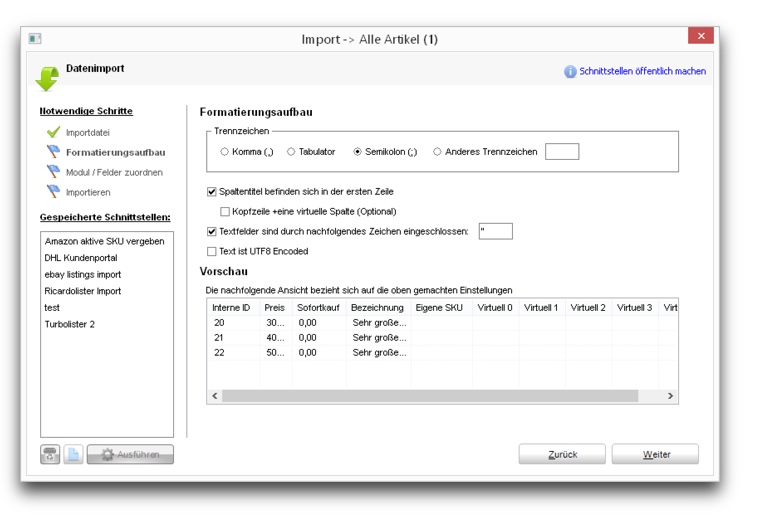
Task: Toggle Textfelder sind durch nachfolgendes Zeichen eingeschlossen
Action: tap(211, 231)
